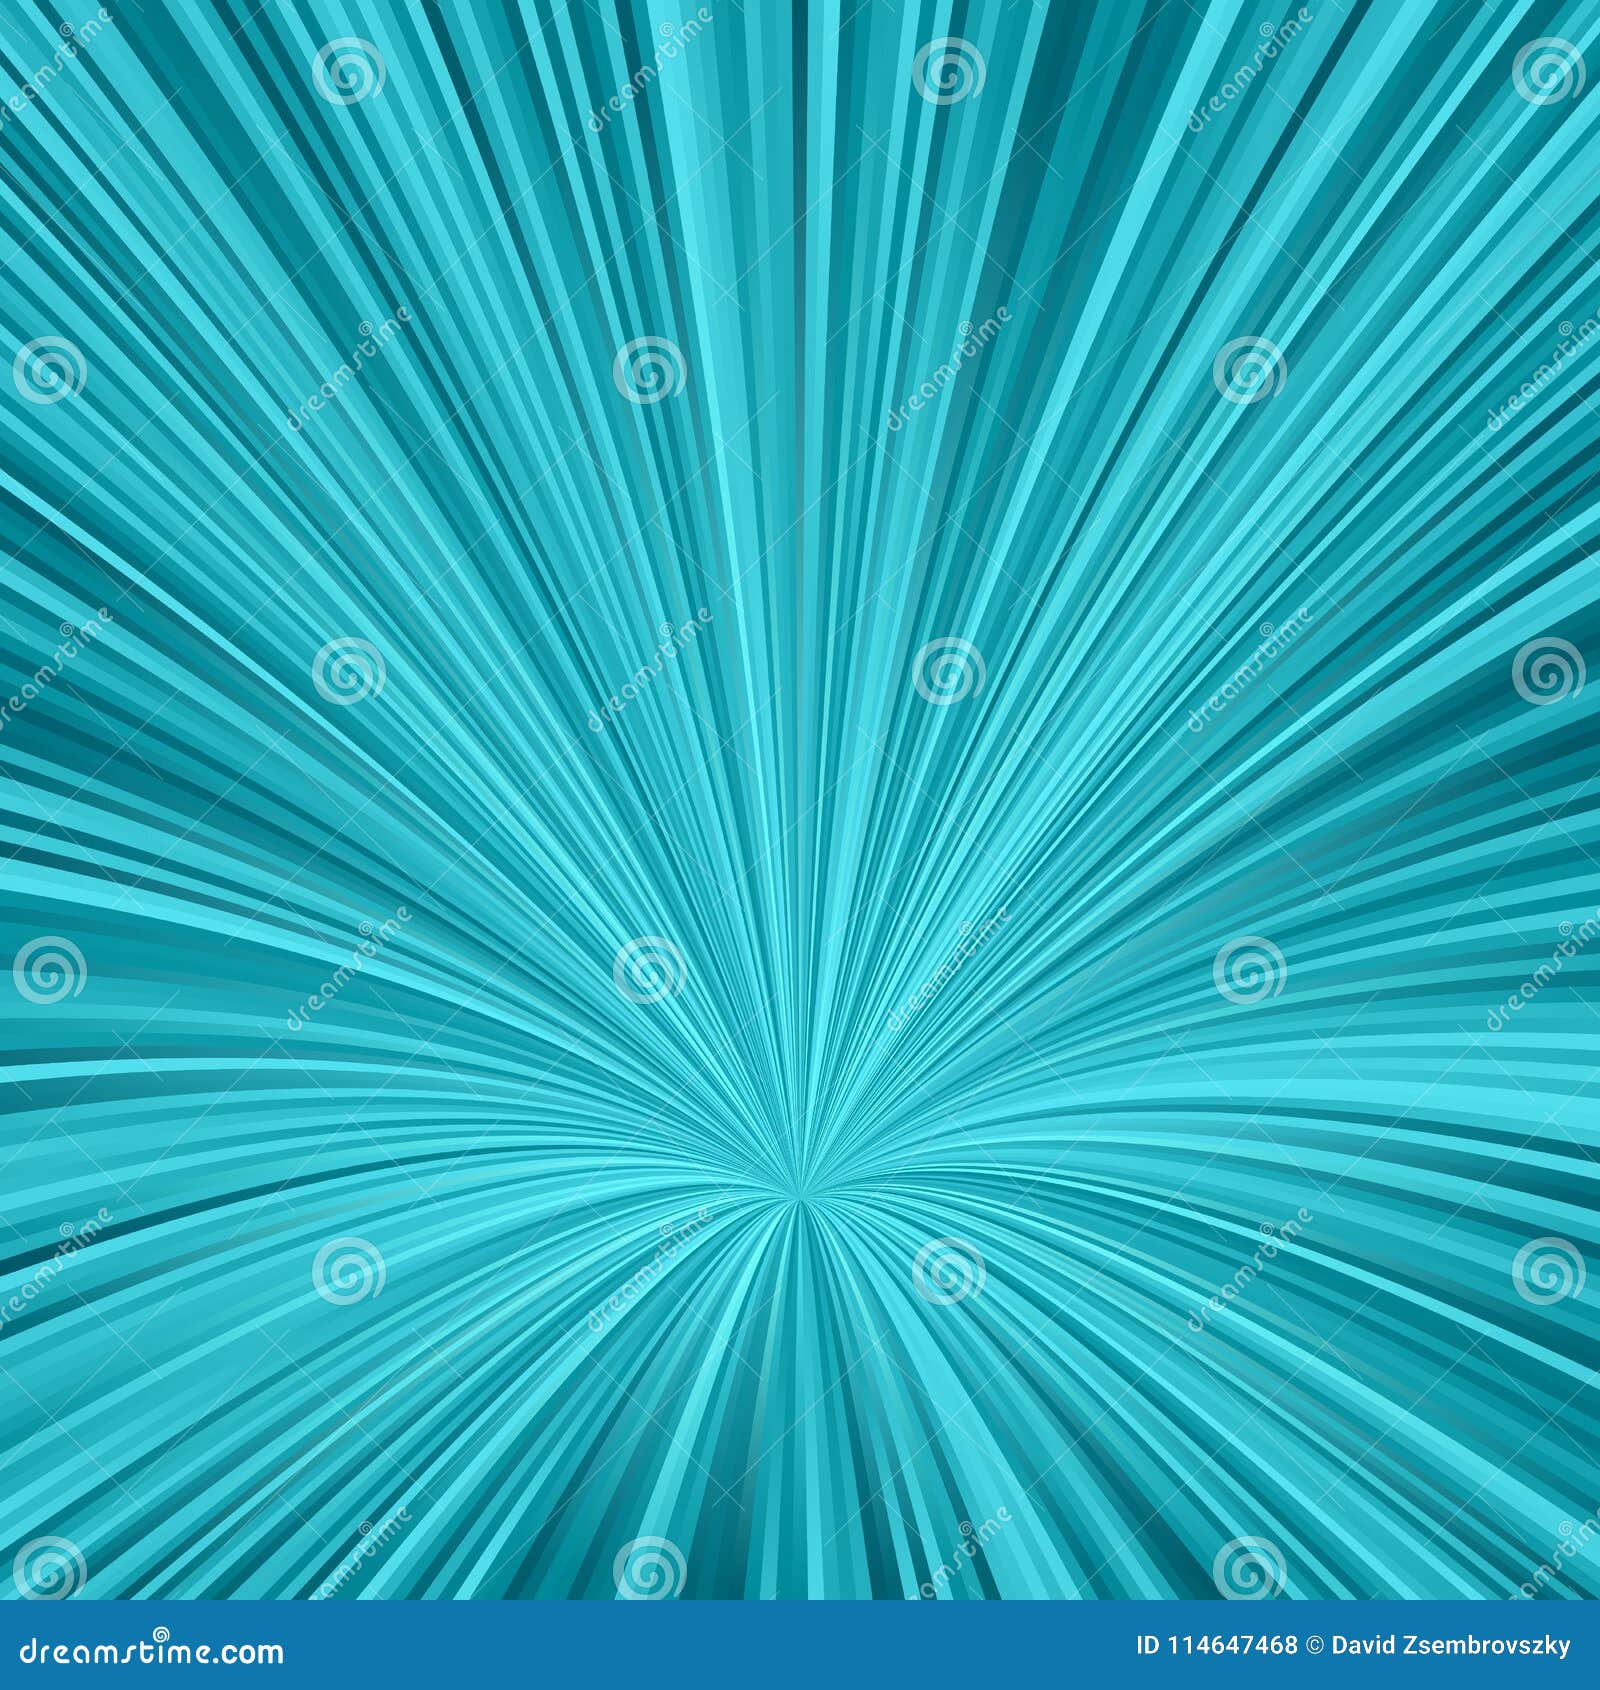This screenshot has width=1600, height=1690.
Task: Click the vortex convergence point of the rays
Action: [x=800, y=1198]
